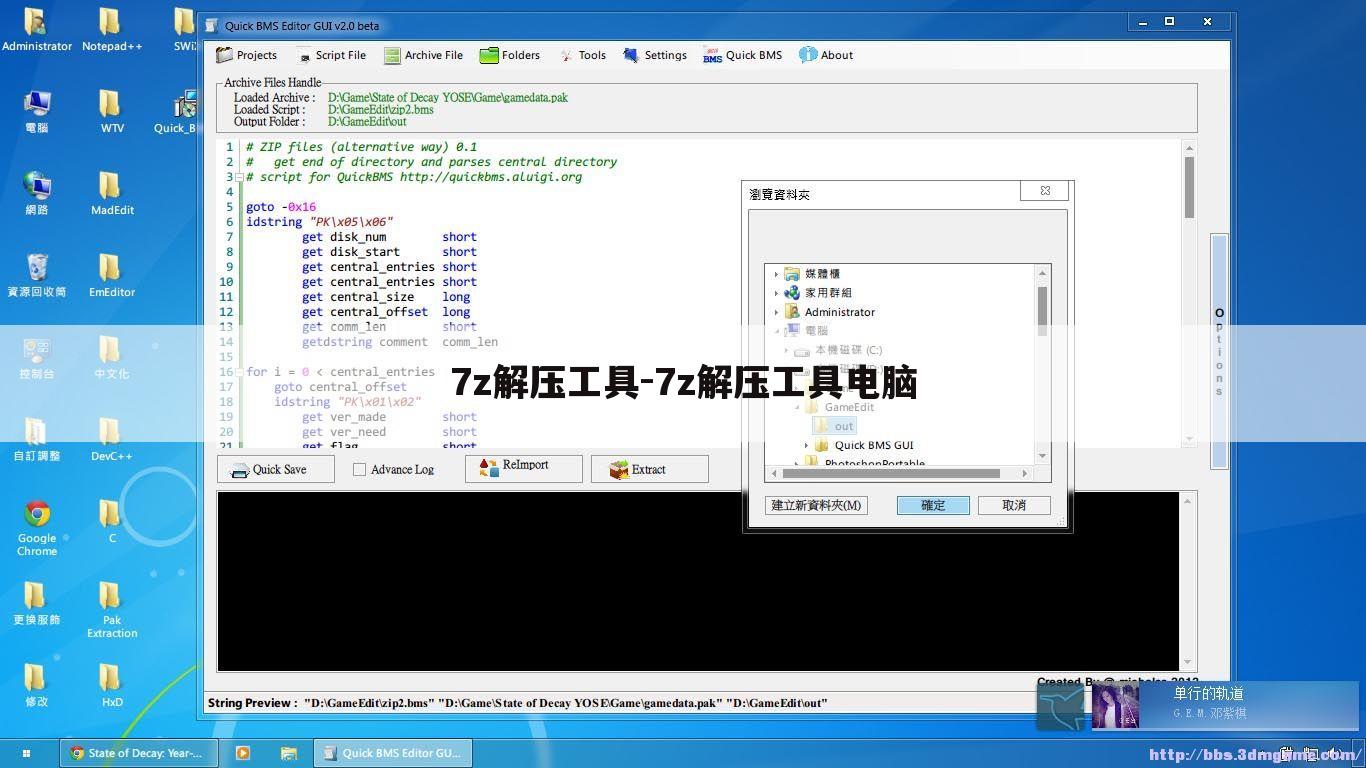
Task: Open the Administrator desktop folder icon
Action: [x=37, y=30]
